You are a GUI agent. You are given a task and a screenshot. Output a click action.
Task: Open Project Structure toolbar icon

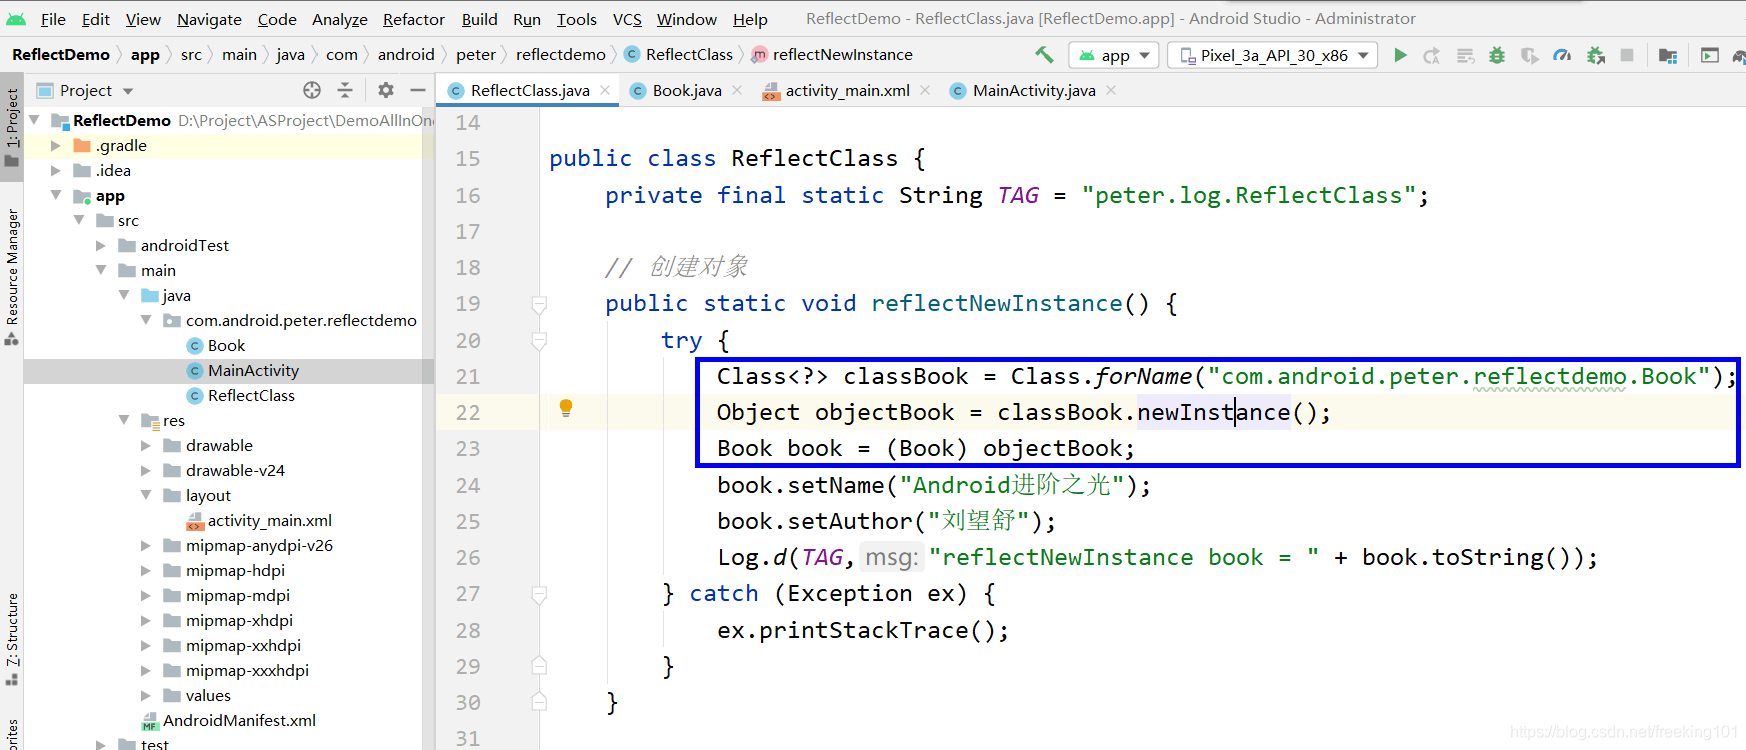[1668, 55]
